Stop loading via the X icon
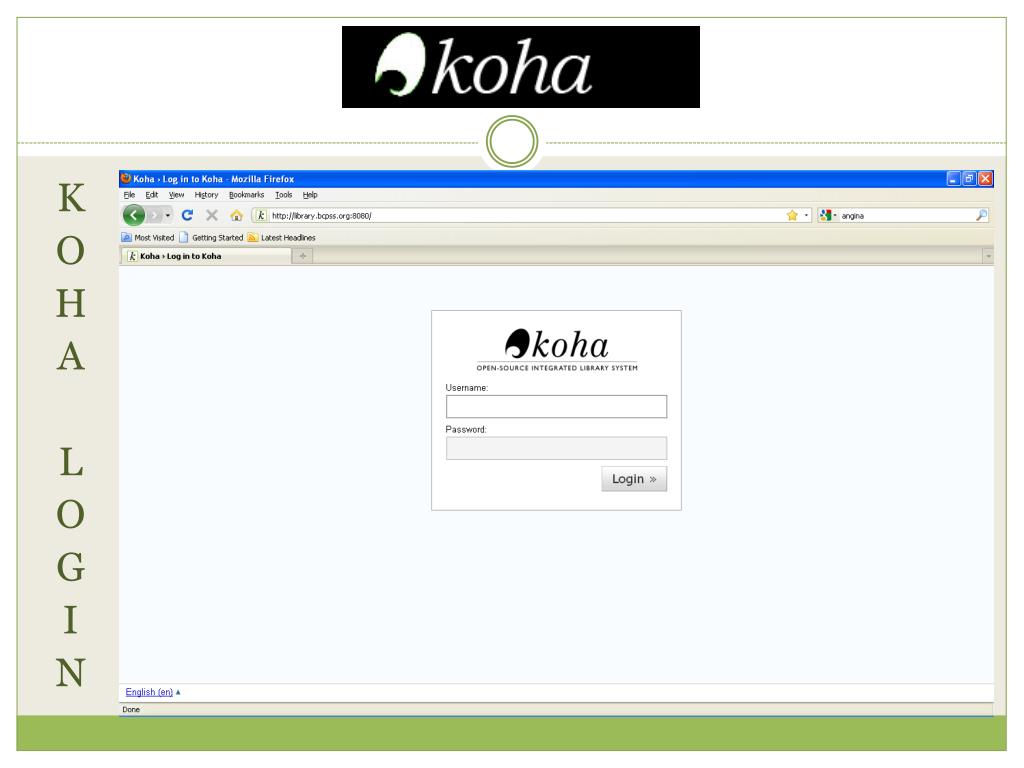The height and width of the screenshot is (768, 1024). (210, 214)
